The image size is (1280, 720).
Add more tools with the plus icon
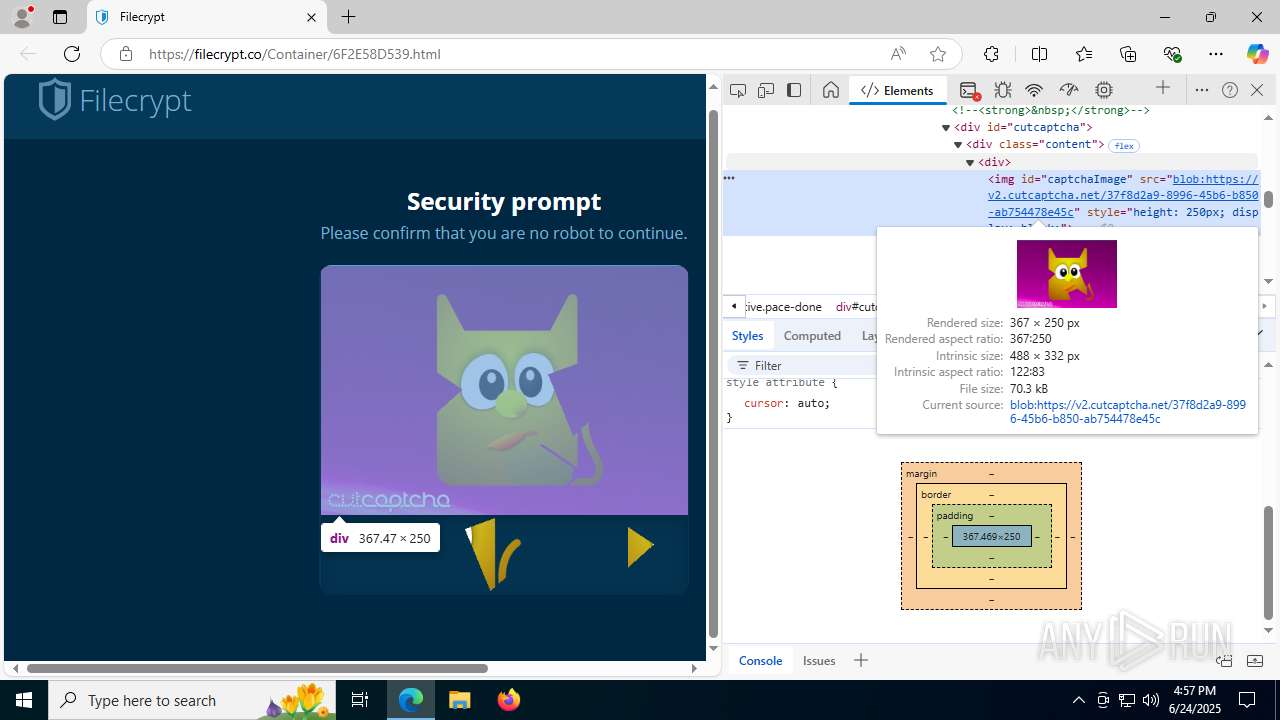[x=1162, y=89]
